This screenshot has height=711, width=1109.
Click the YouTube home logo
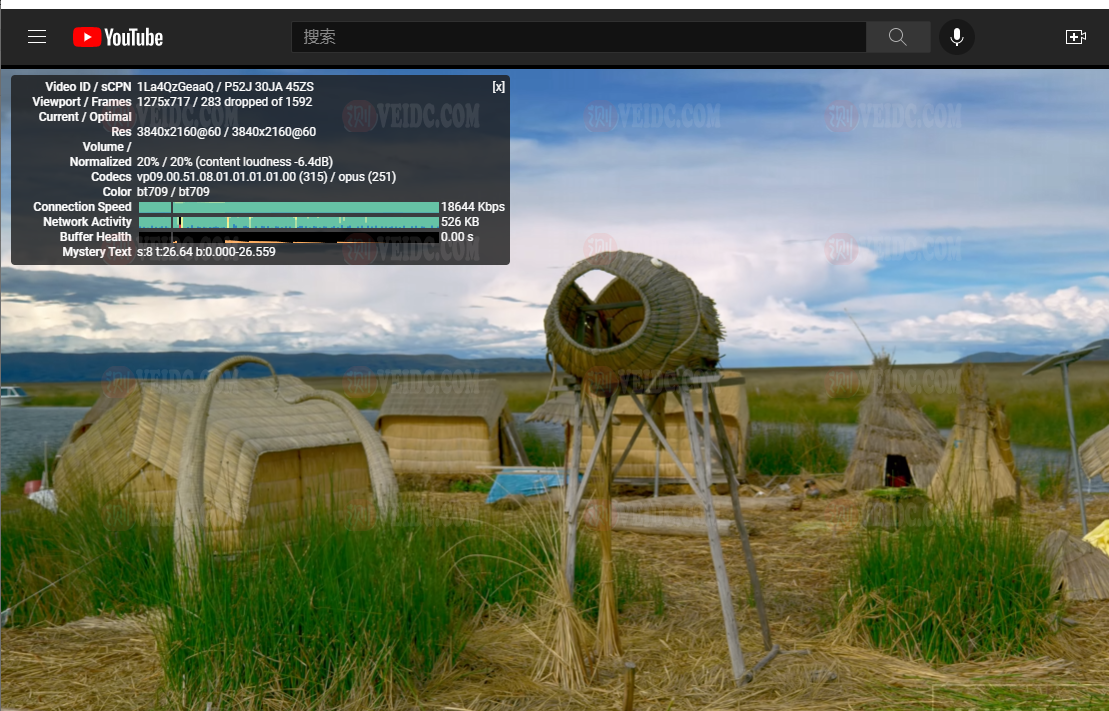click(118, 37)
